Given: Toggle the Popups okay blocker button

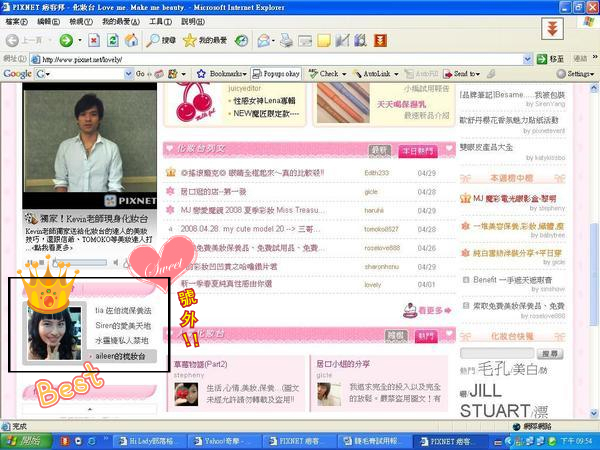Looking at the screenshot, I should [x=276, y=73].
